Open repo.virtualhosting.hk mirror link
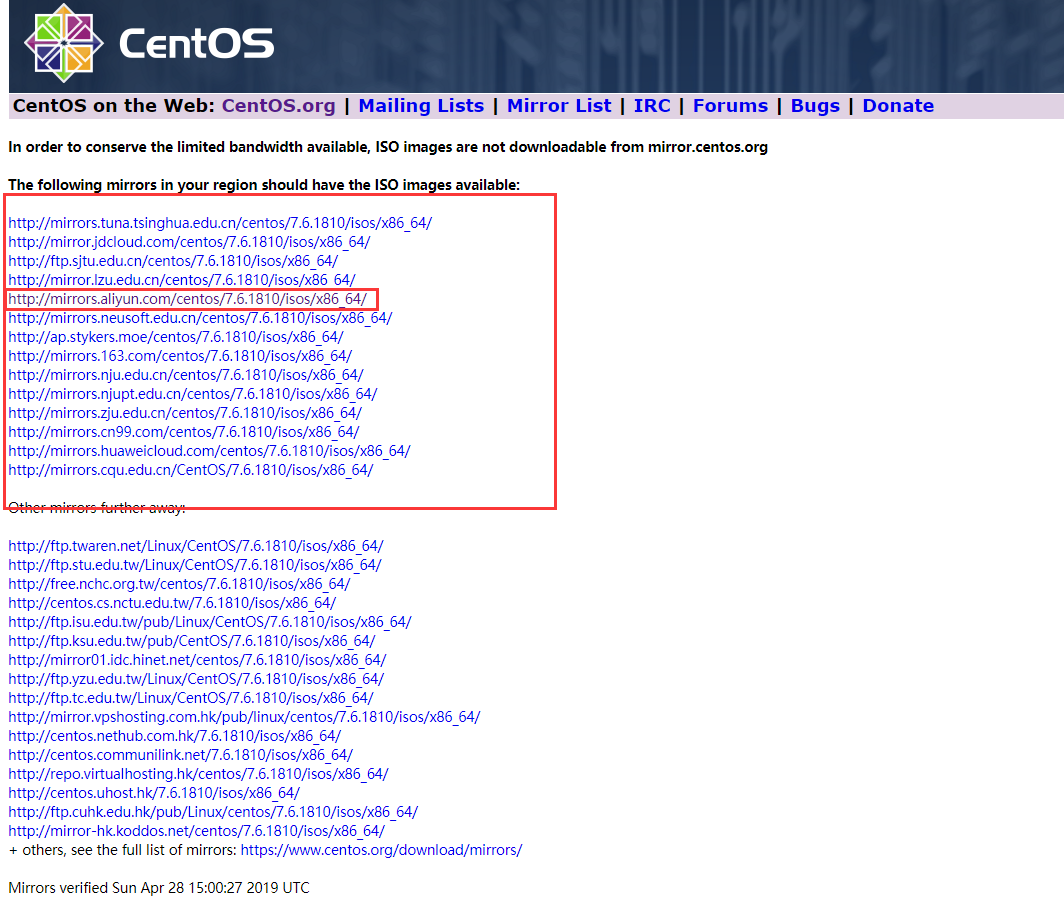 click(198, 774)
